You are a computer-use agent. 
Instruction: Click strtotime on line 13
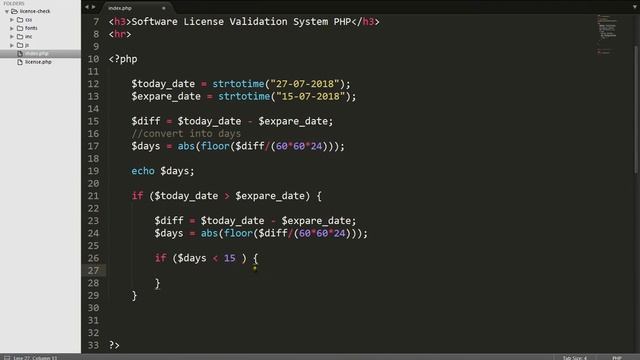click(x=244, y=96)
